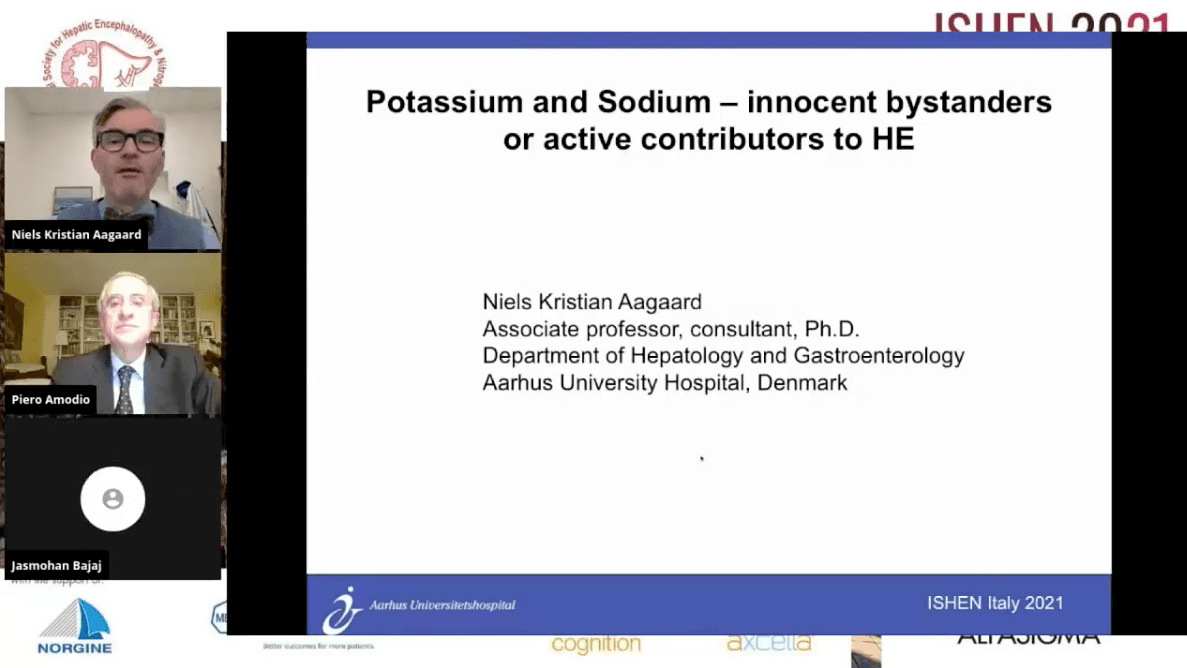Click Jasmohan Bajaj's avatar placeholder icon

click(x=113, y=498)
